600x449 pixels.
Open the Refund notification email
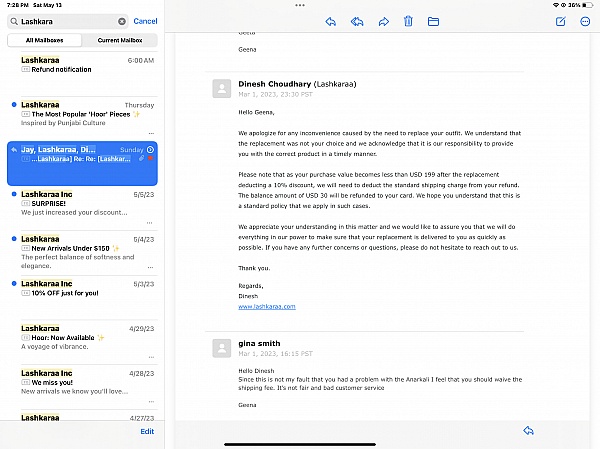[x=85, y=65]
